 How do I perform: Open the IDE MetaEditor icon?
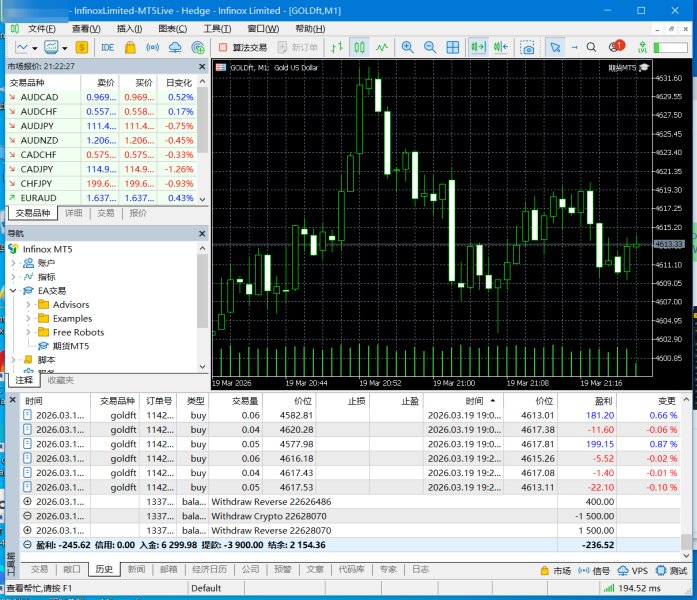107,47
